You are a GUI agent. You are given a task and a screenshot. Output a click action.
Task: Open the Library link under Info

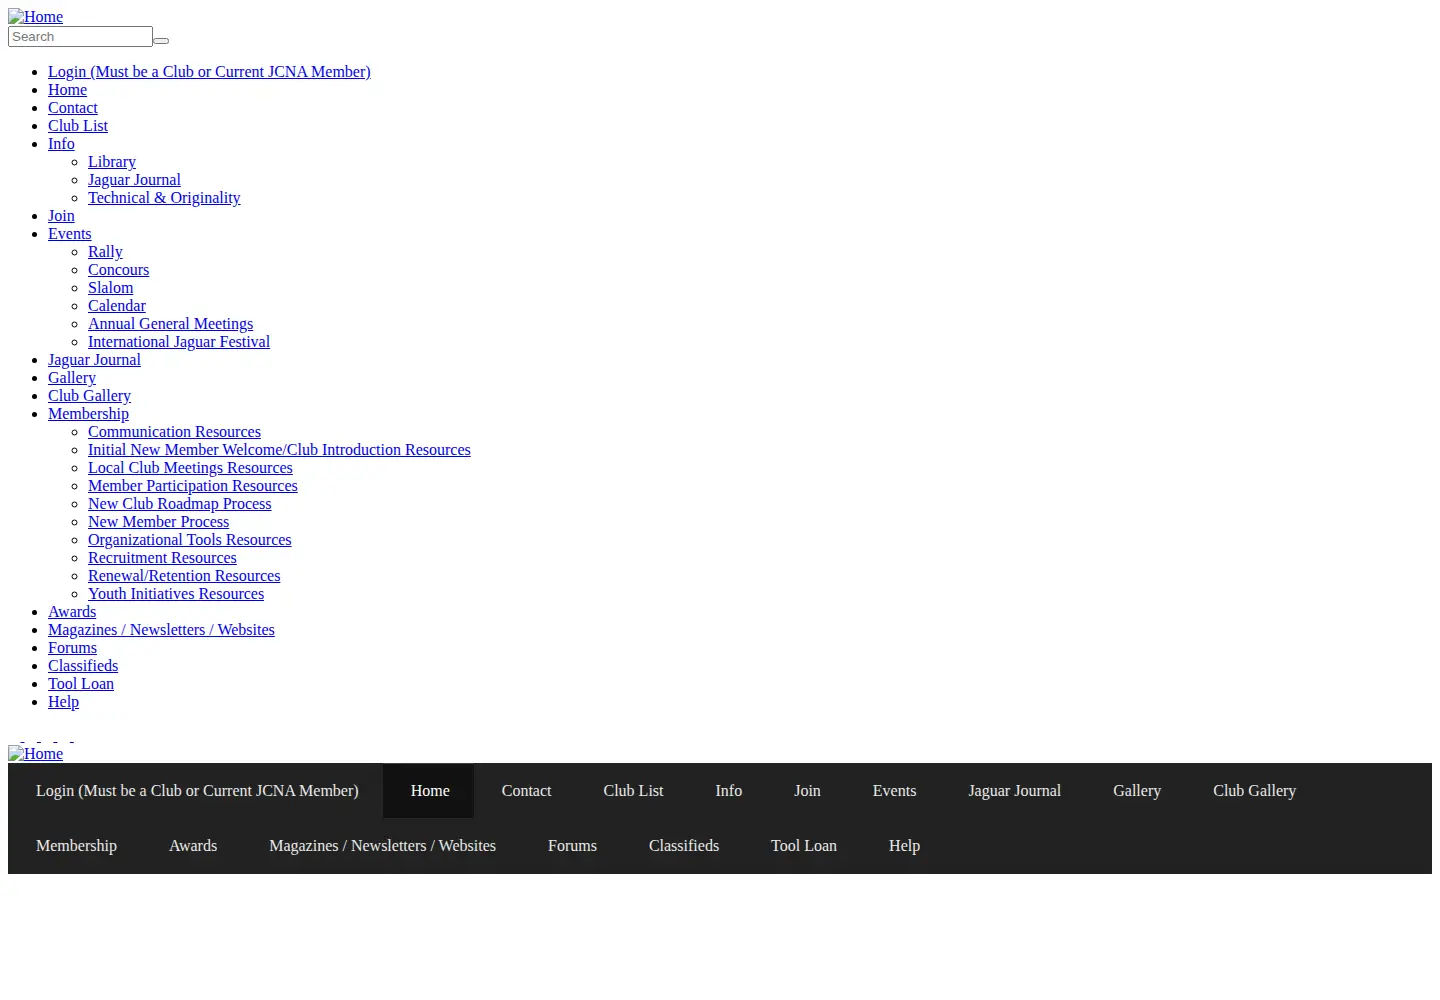click(112, 162)
